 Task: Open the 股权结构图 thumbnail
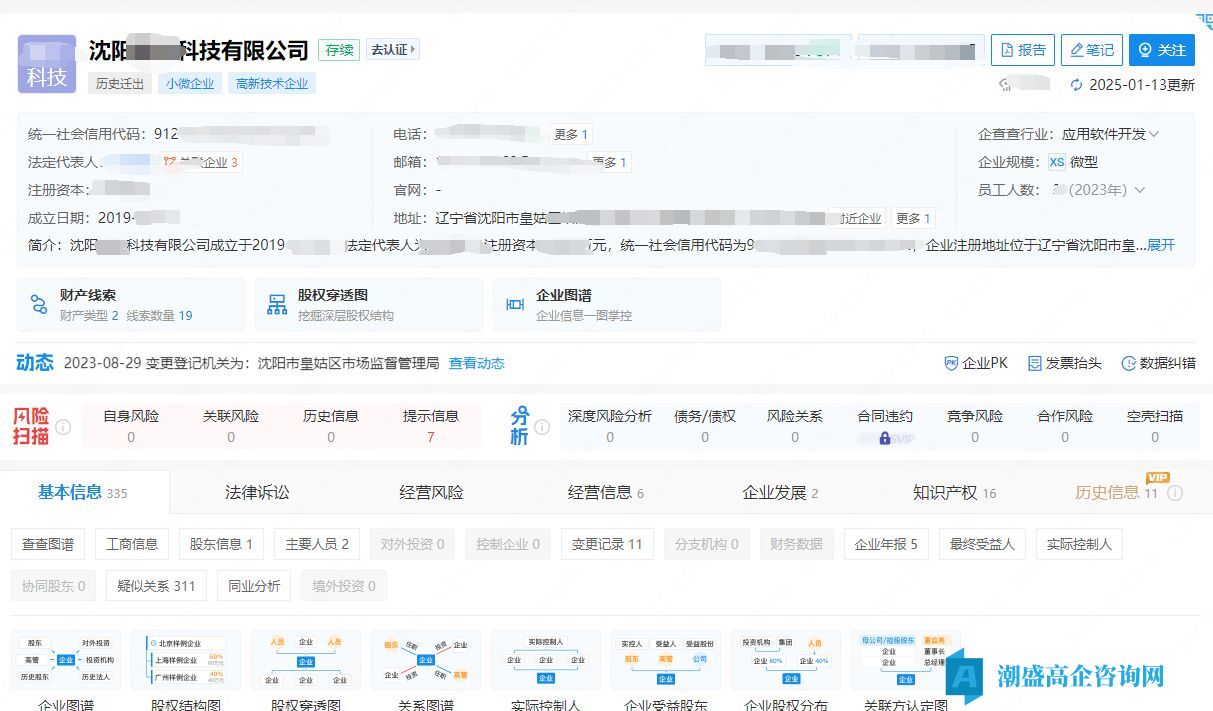[x=186, y=661]
